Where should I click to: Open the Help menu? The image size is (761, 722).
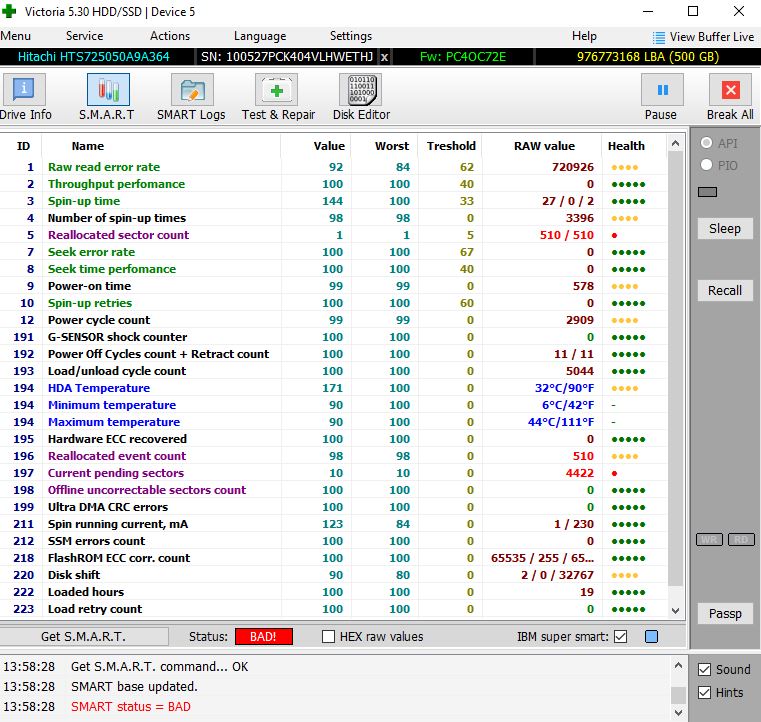(x=584, y=36)
